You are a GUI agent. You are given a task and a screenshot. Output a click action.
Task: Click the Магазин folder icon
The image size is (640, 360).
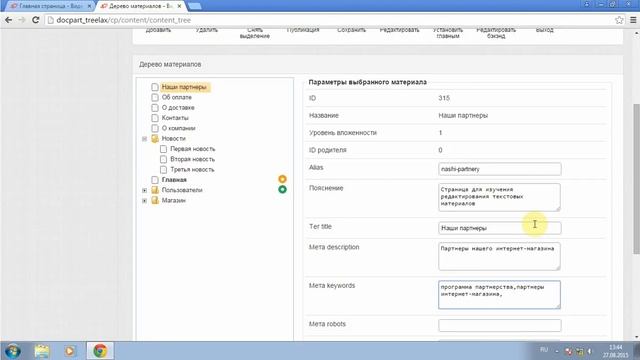155,200
